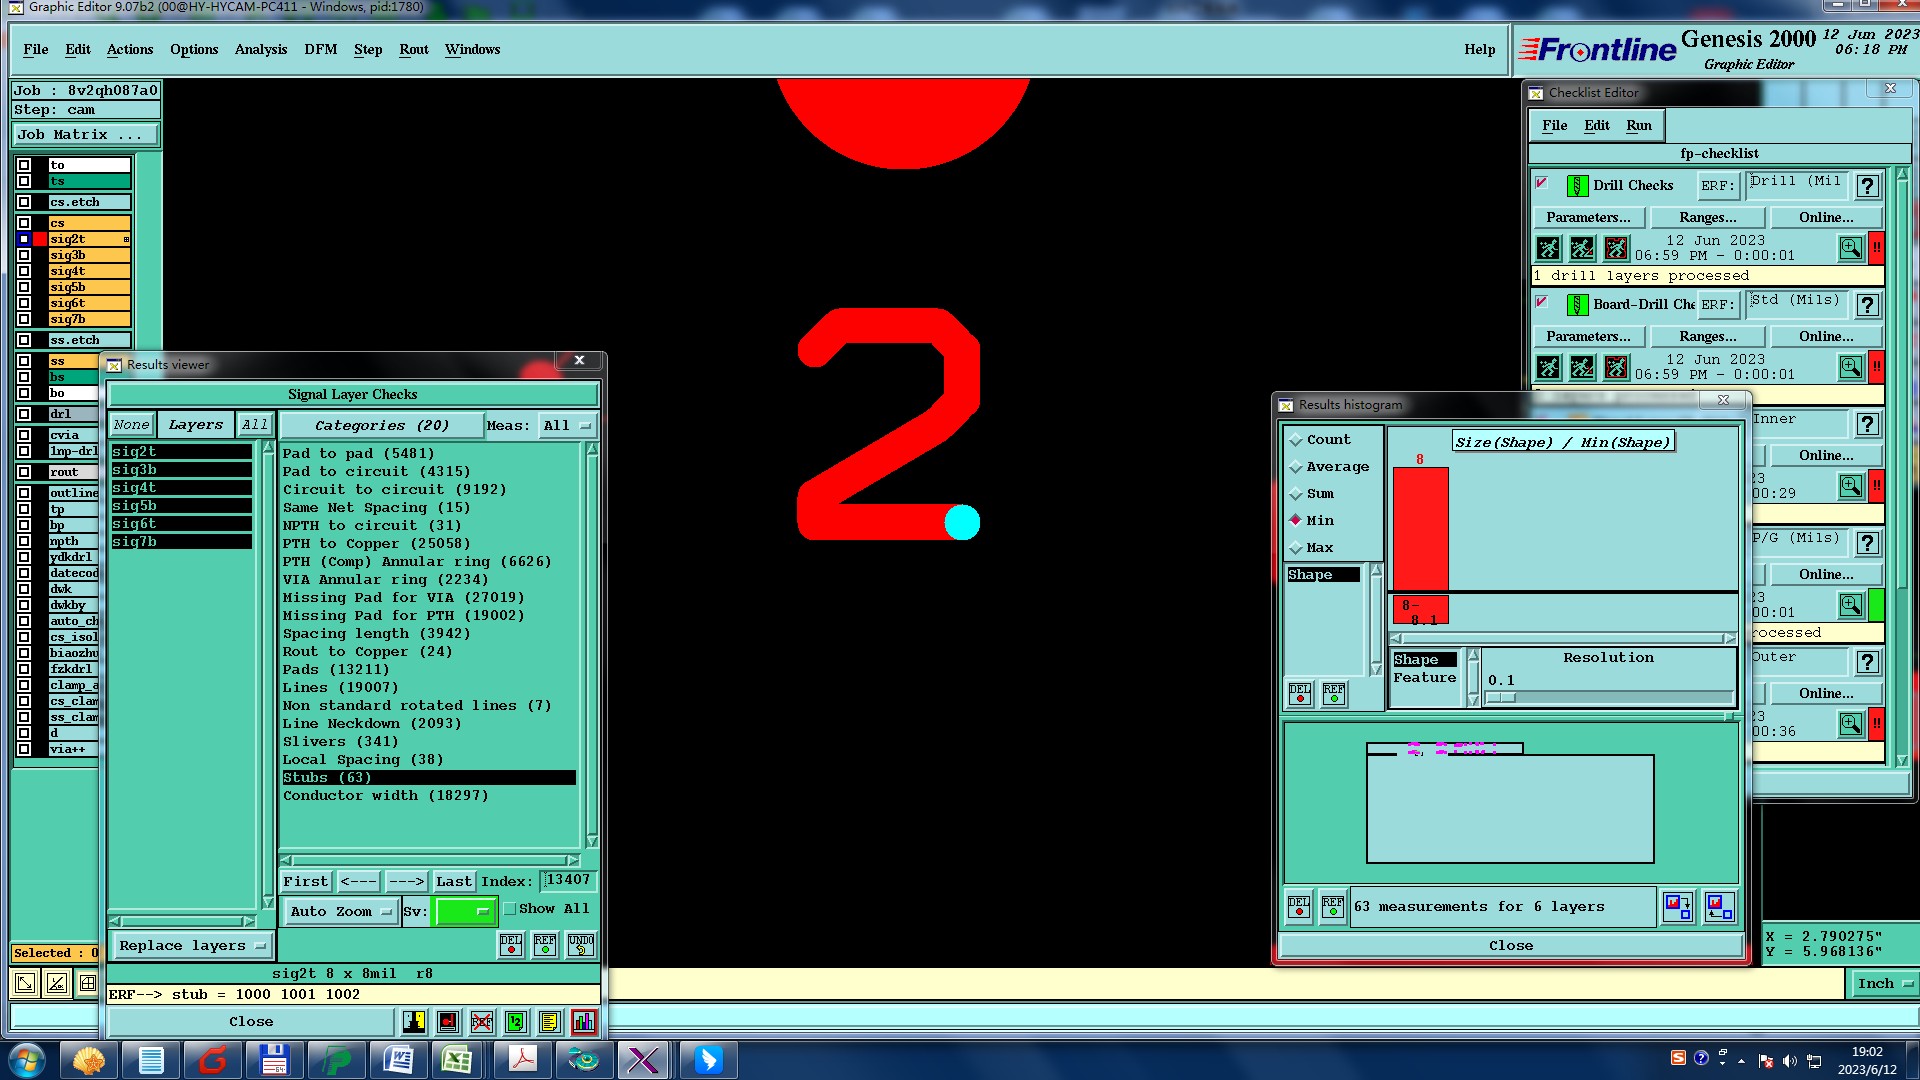Enable the Show All checkbox
Viewport: 1920px width, 1080px height.
click(x=510, y=909)
